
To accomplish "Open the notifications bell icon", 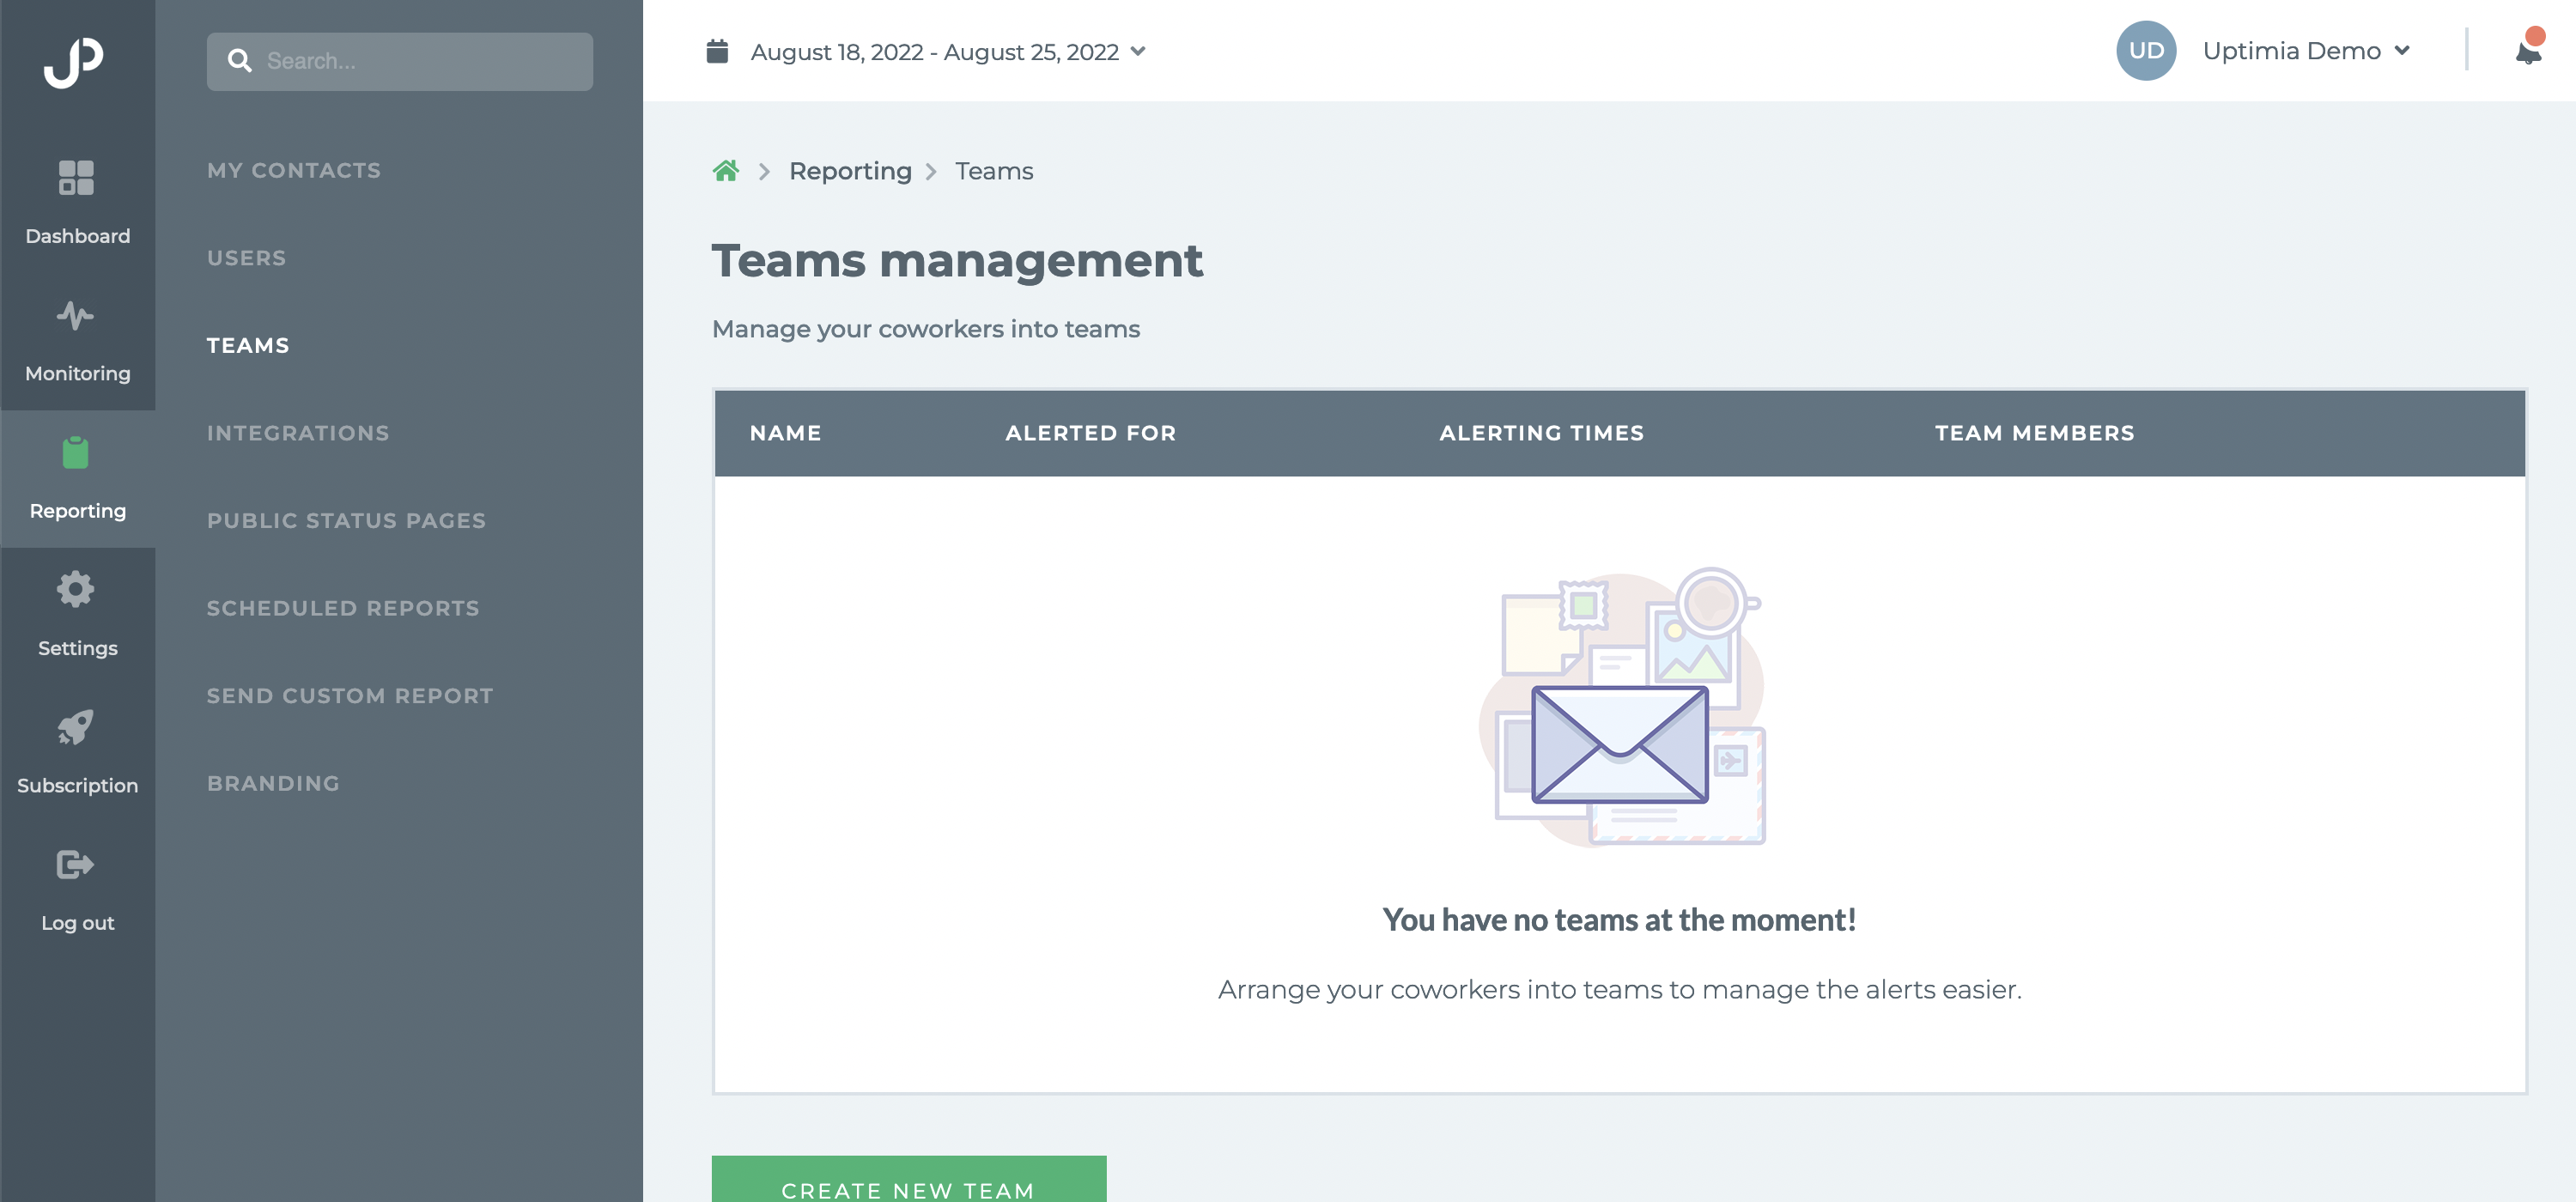I will 2529,47.
